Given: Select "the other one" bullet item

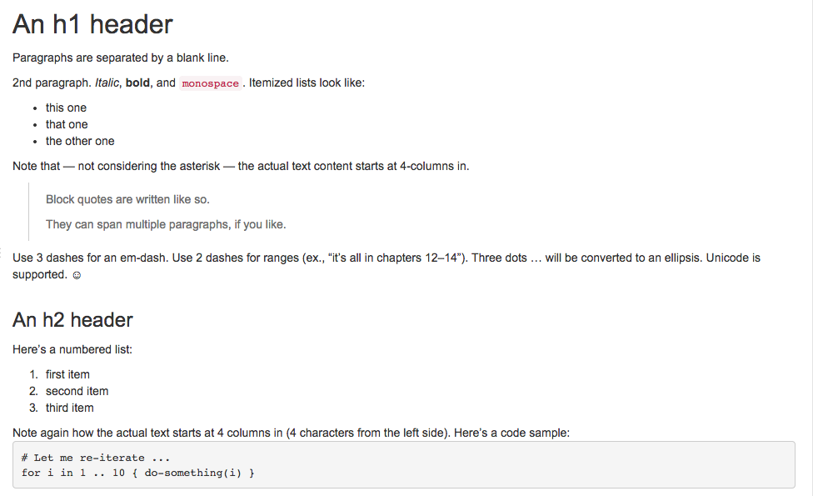Looking at the screenshot, I should pos(80,141).
